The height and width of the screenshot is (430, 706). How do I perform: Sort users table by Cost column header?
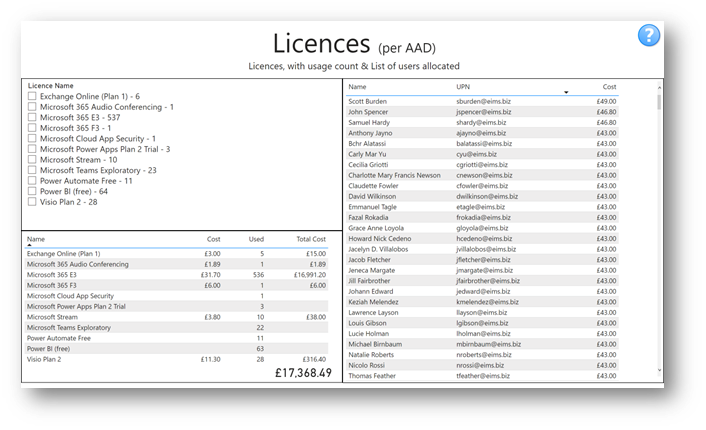[609, 86]
